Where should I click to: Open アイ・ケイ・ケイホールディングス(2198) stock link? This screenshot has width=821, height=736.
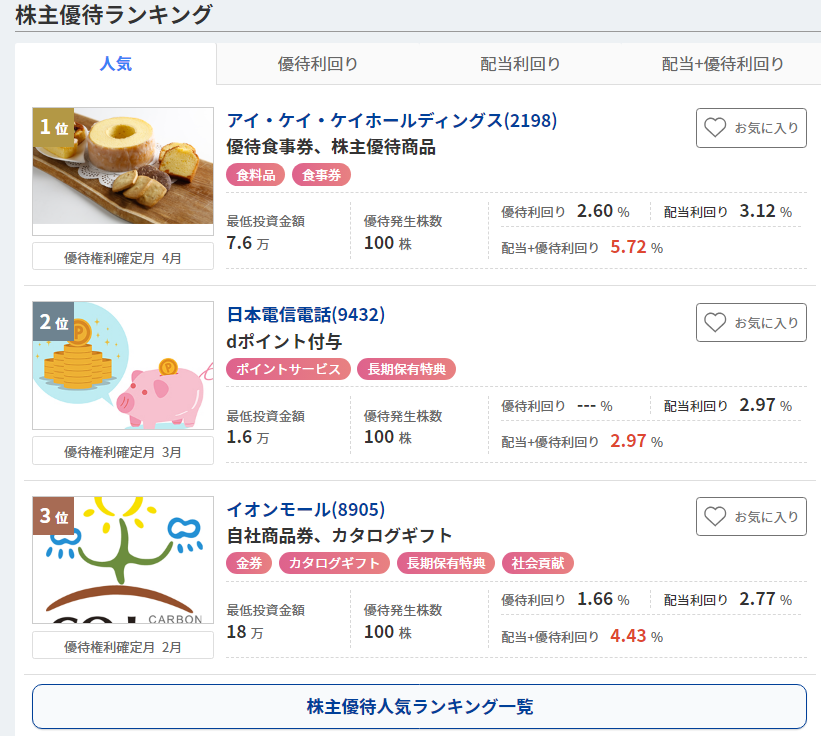click(392, 120)
